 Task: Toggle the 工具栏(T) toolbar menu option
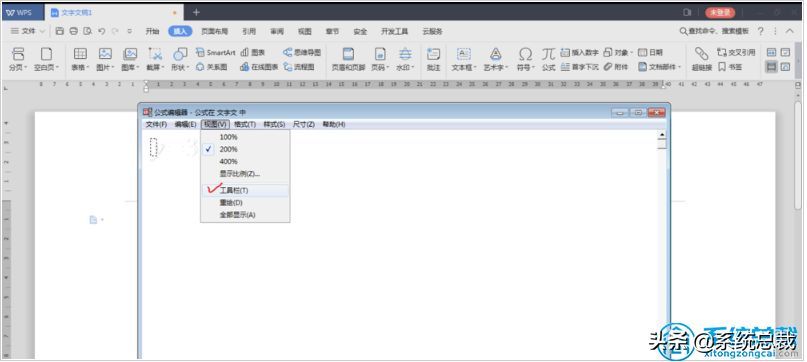tap(245, 191)
